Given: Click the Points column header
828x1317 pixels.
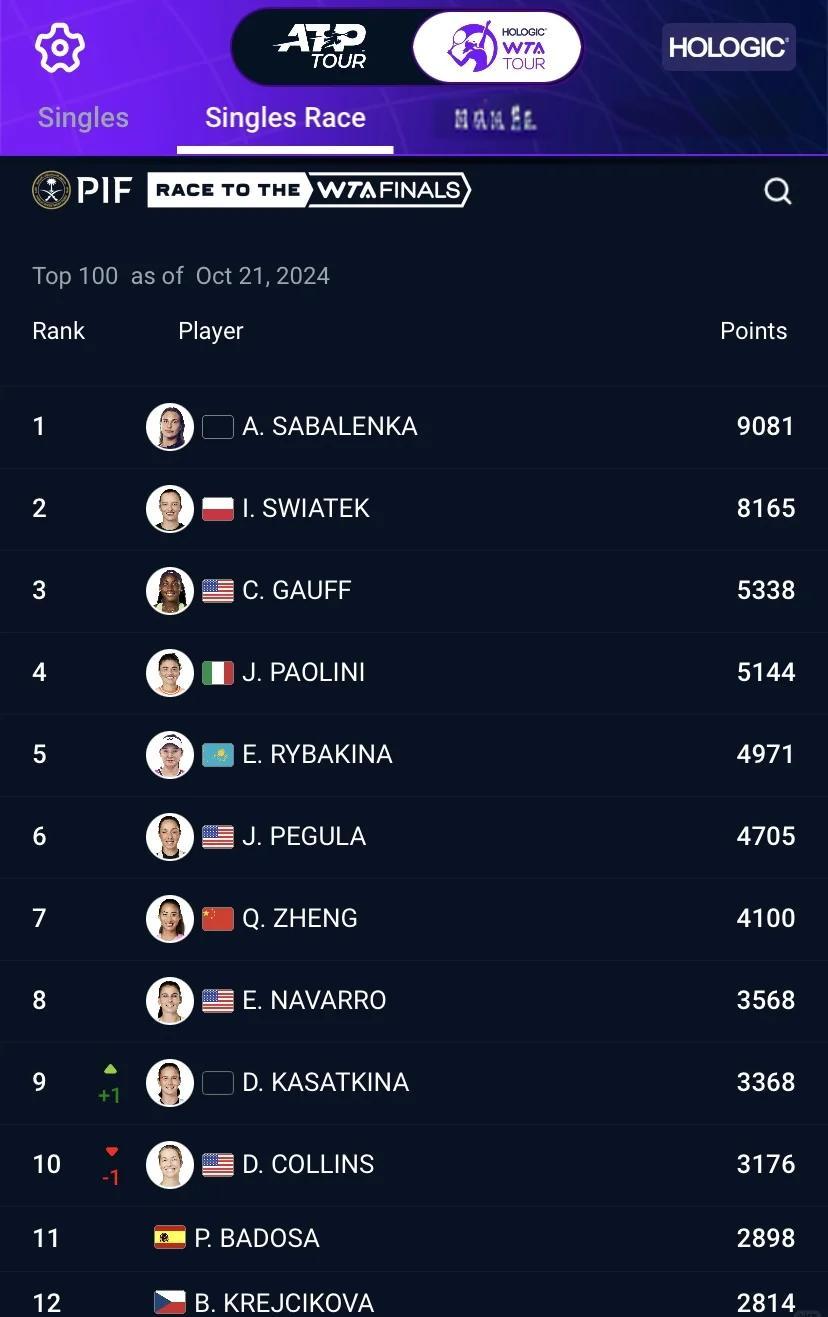Looking at the screenshot, I should [753, 331].
